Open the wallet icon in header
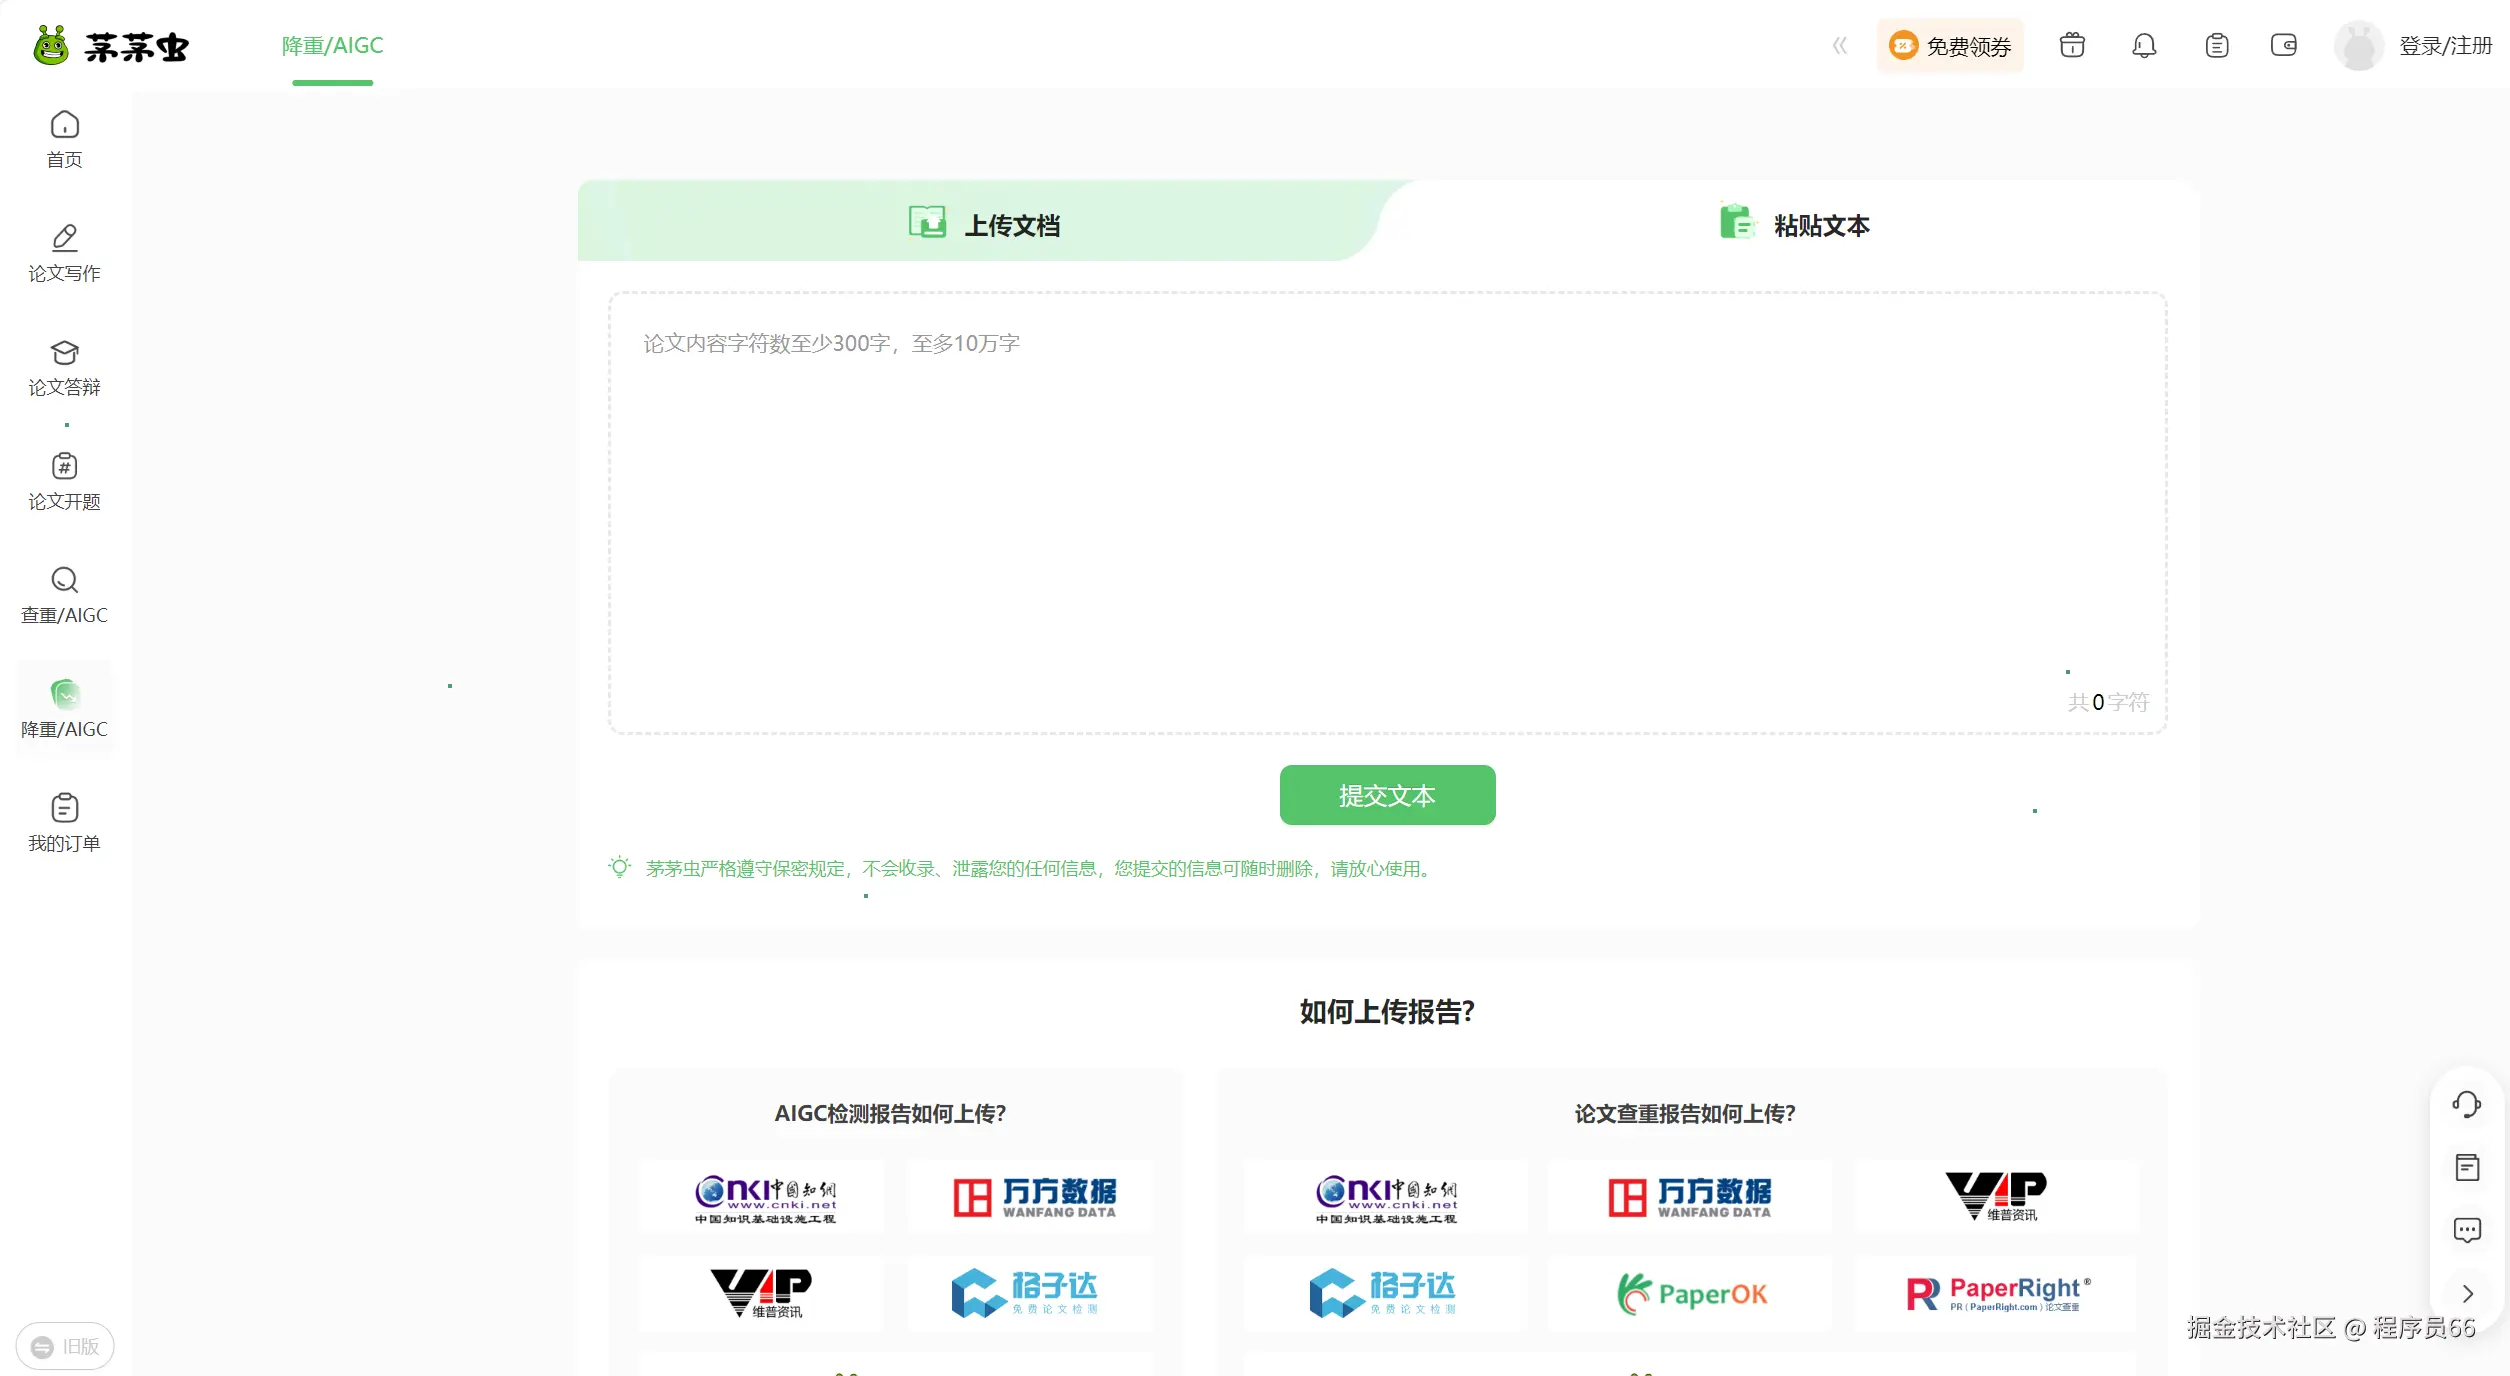Viewport: 2510px width, 1376px height. coord(2284,46)
